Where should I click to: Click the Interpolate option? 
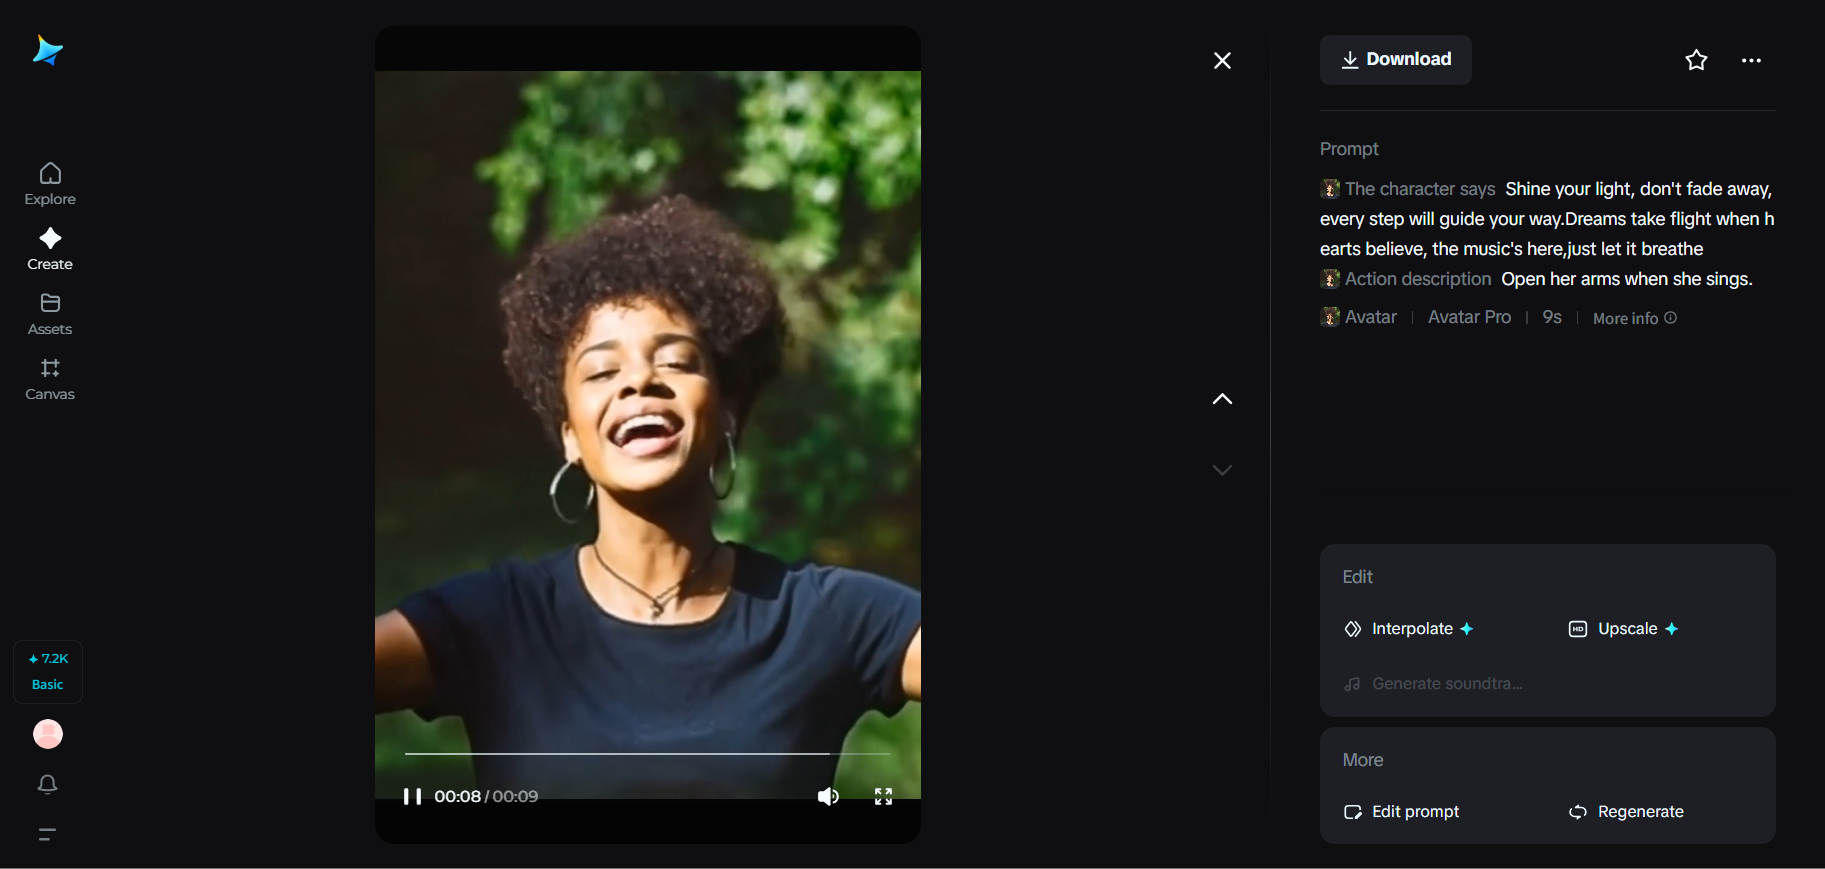(1411, 629)
